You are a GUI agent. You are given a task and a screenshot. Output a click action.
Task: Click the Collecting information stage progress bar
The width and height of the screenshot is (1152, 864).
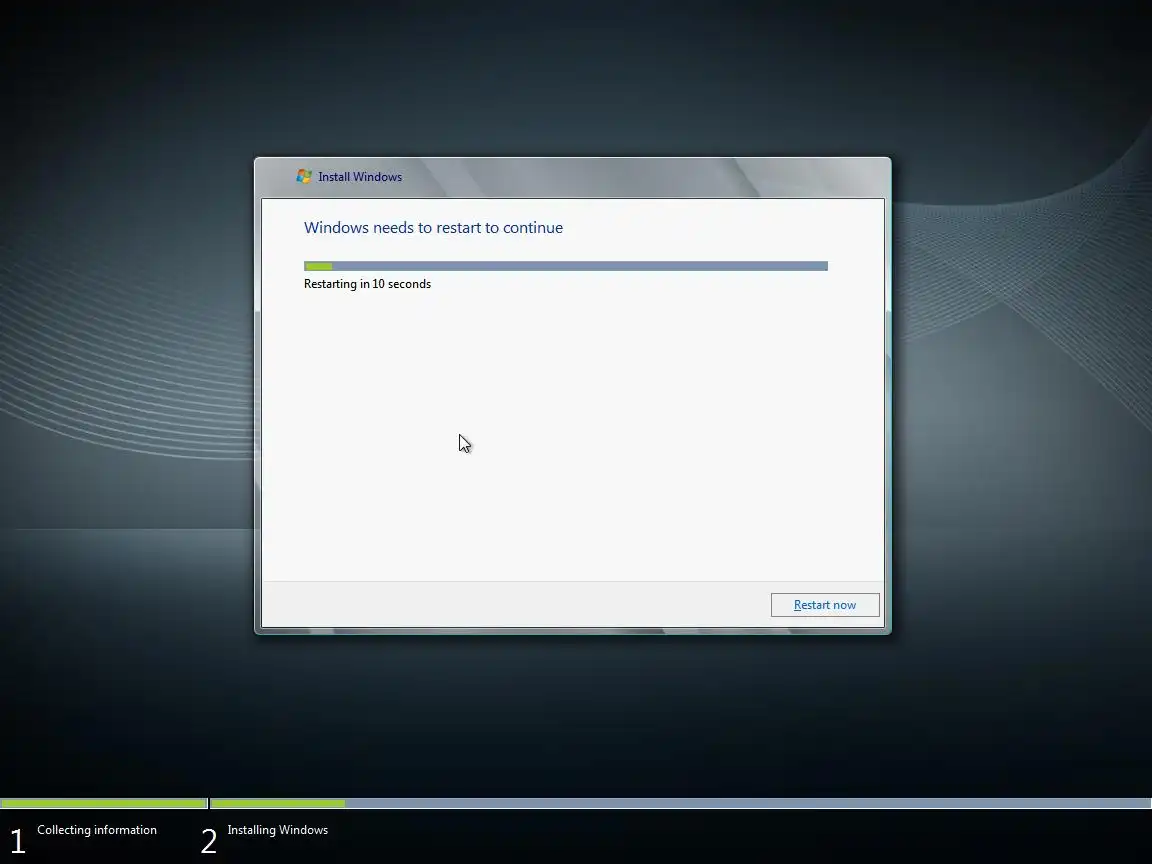[x=104, y=803]
